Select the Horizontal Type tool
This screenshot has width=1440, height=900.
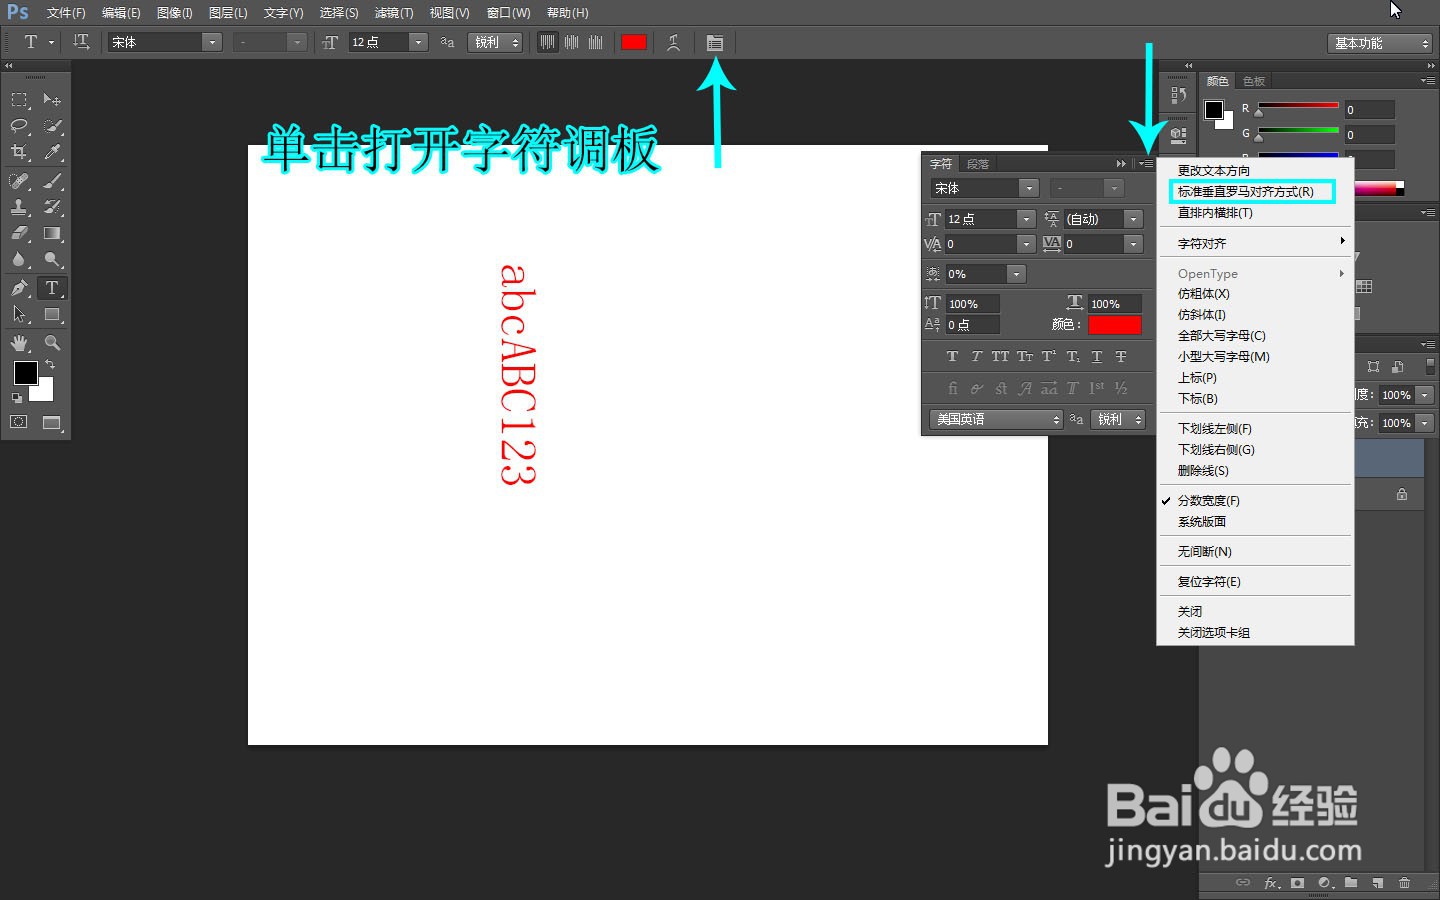52,288
